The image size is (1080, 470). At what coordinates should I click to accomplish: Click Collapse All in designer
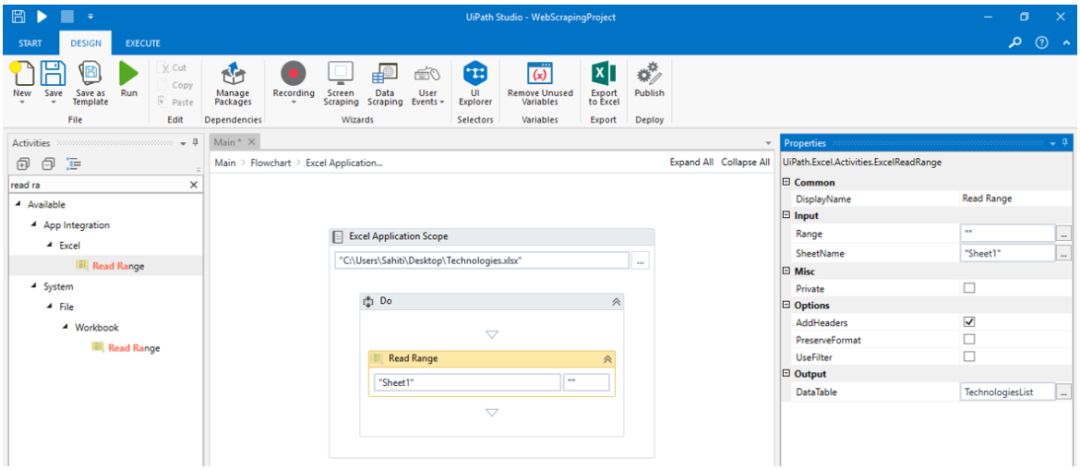[x=745, y=163]
